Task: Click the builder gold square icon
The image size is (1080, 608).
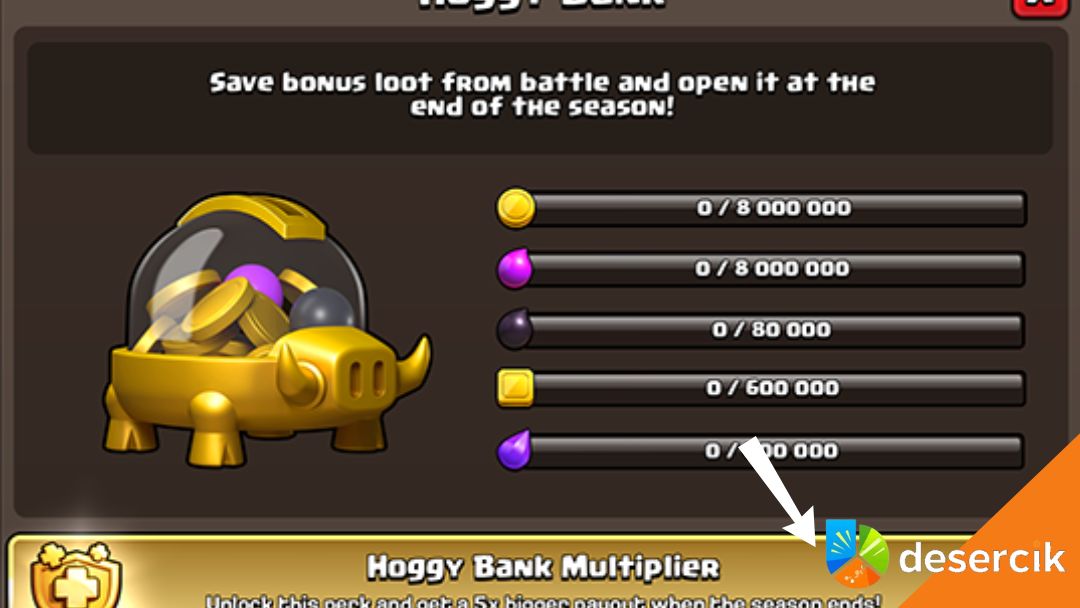Action: click(516, 388)
